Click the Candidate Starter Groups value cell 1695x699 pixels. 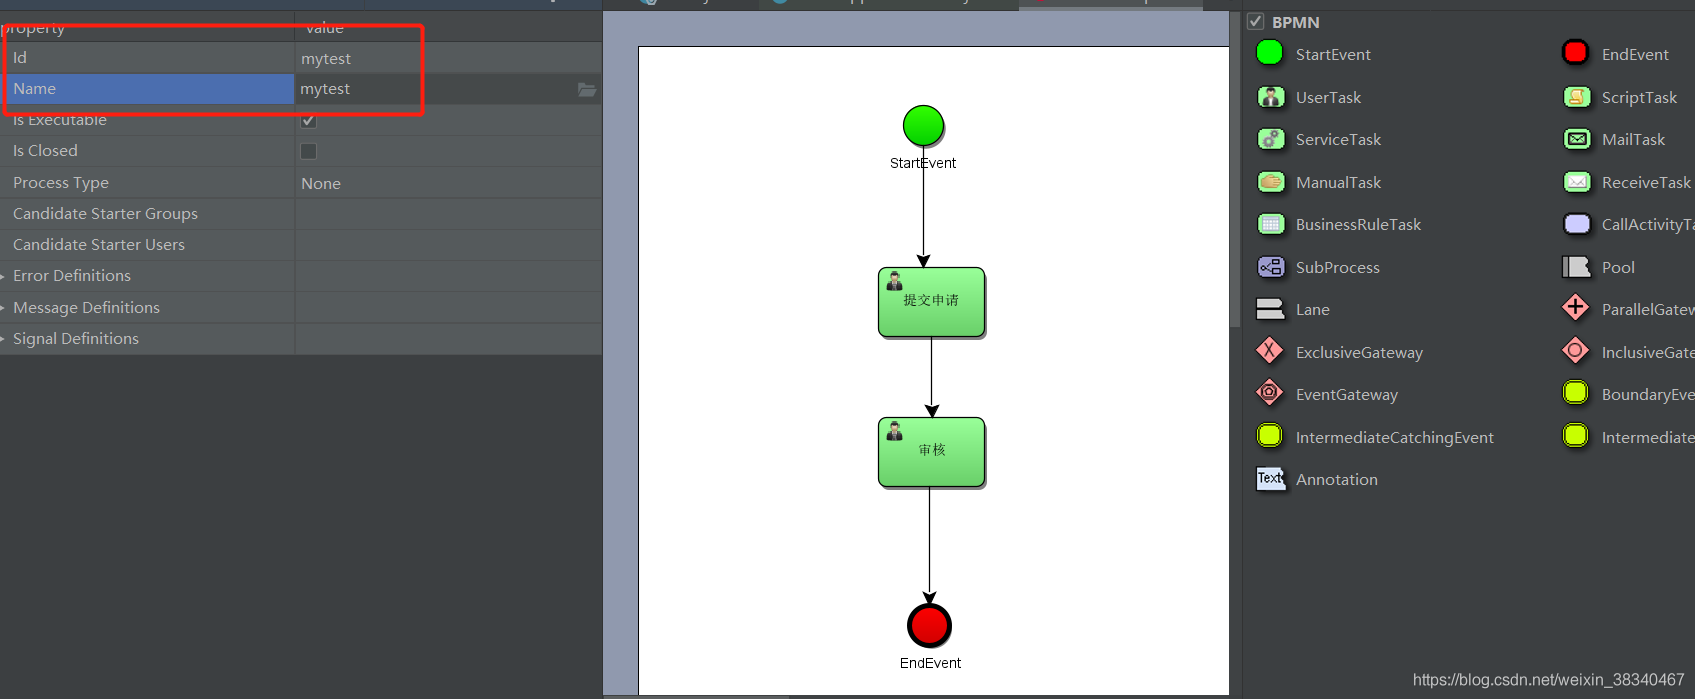[x=448, y=214]
